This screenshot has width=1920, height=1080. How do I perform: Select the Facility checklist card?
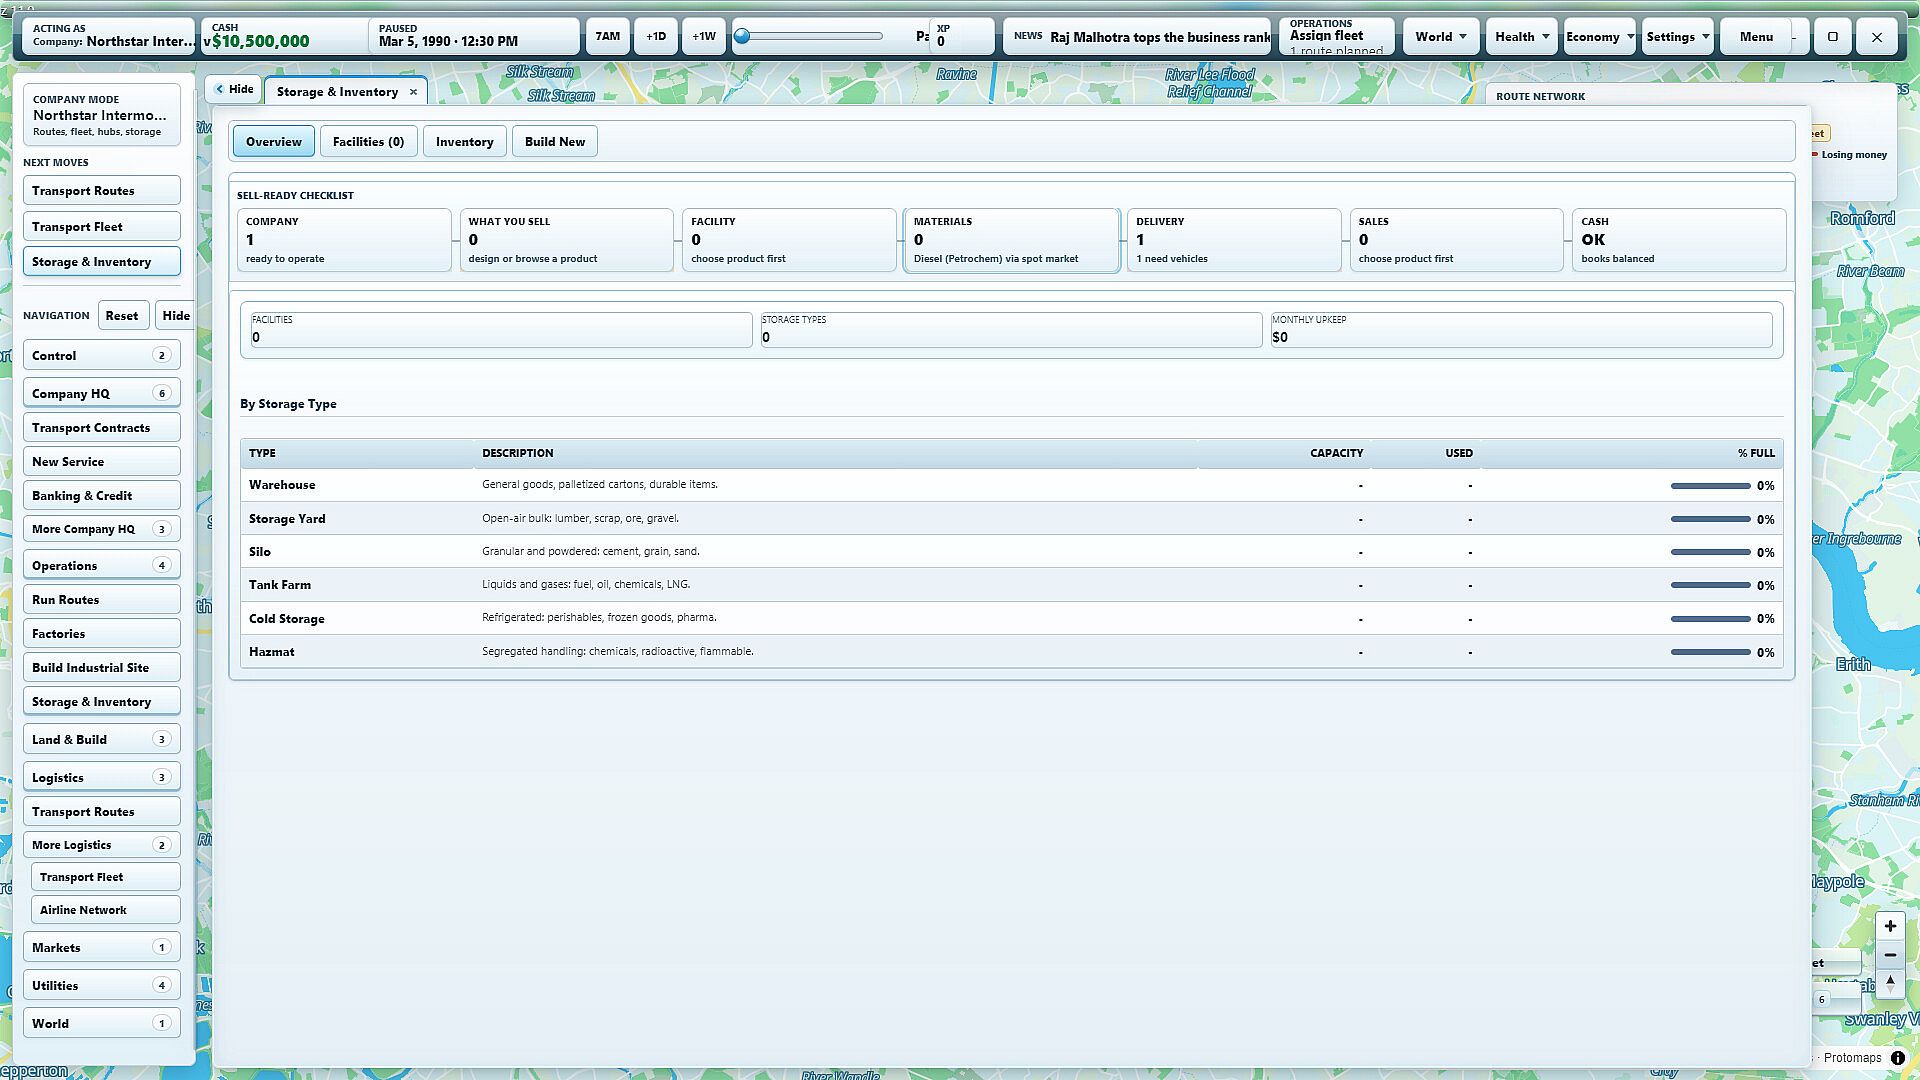tap(789, 240)
